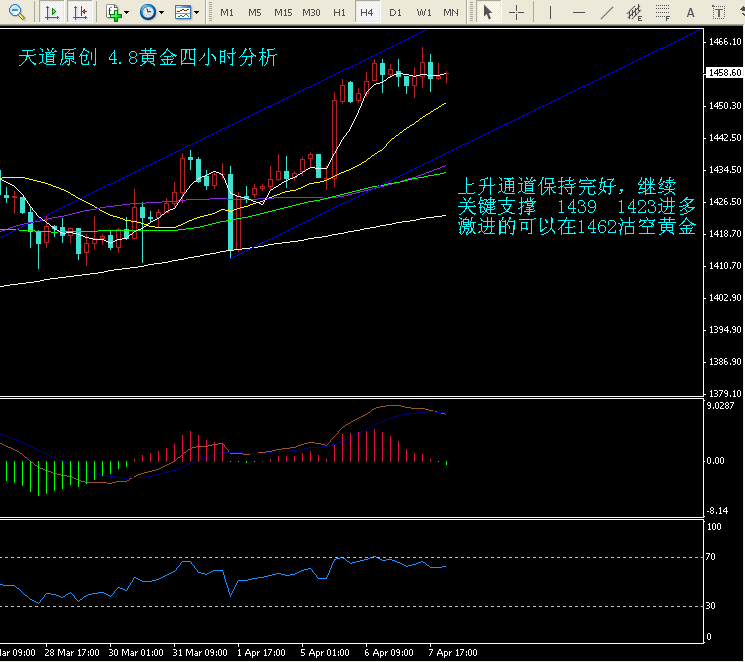Click the RSI 70 level label
The height and width of the screenshot is (662, 745).
pos(711,556)
